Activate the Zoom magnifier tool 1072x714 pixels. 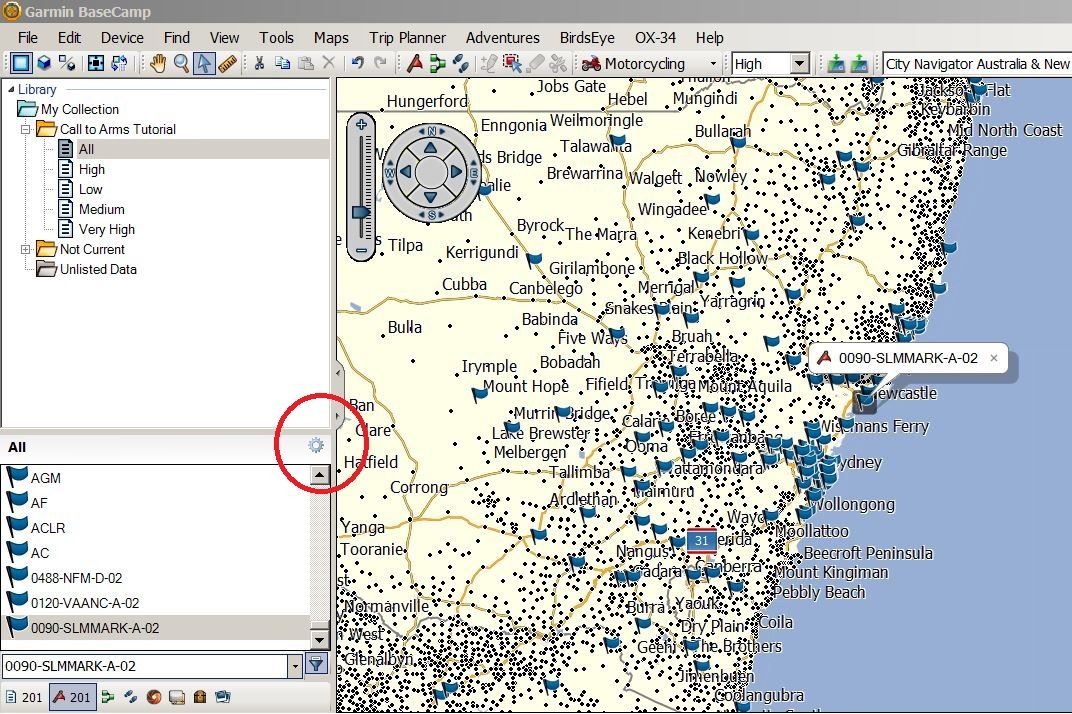click(x=181, y=64)
